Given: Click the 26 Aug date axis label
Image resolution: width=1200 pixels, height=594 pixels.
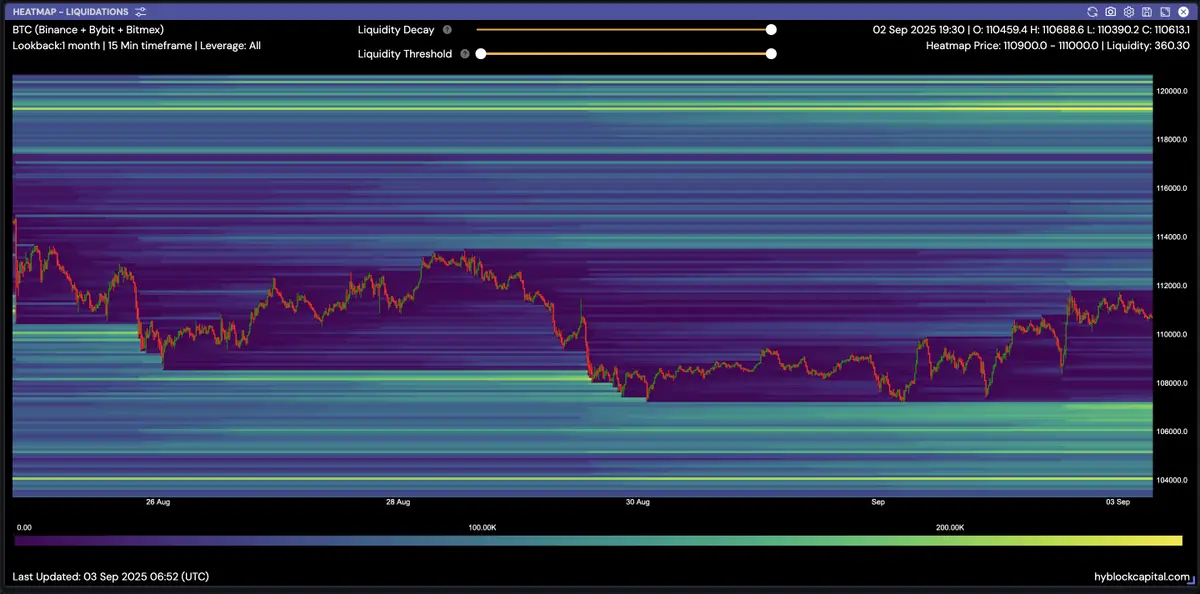Looking at the screenshot, I should (157, 501).
